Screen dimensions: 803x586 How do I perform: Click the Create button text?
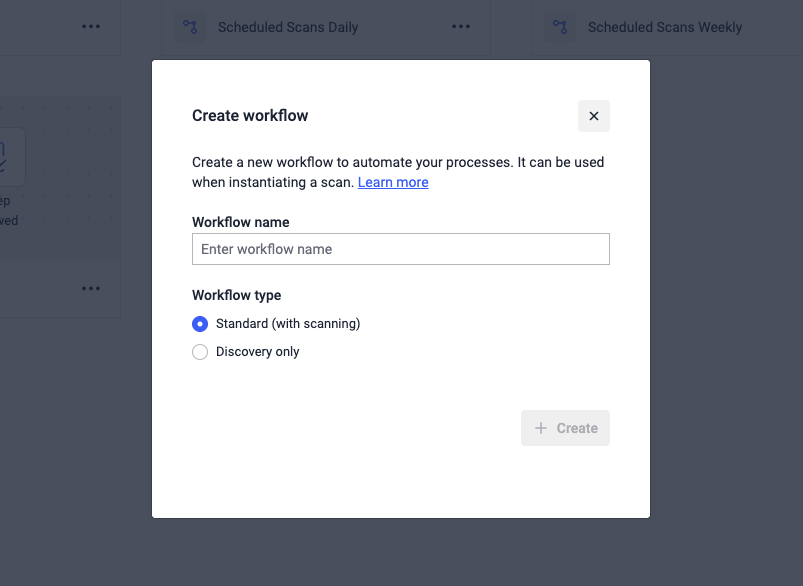coord(577,428)
